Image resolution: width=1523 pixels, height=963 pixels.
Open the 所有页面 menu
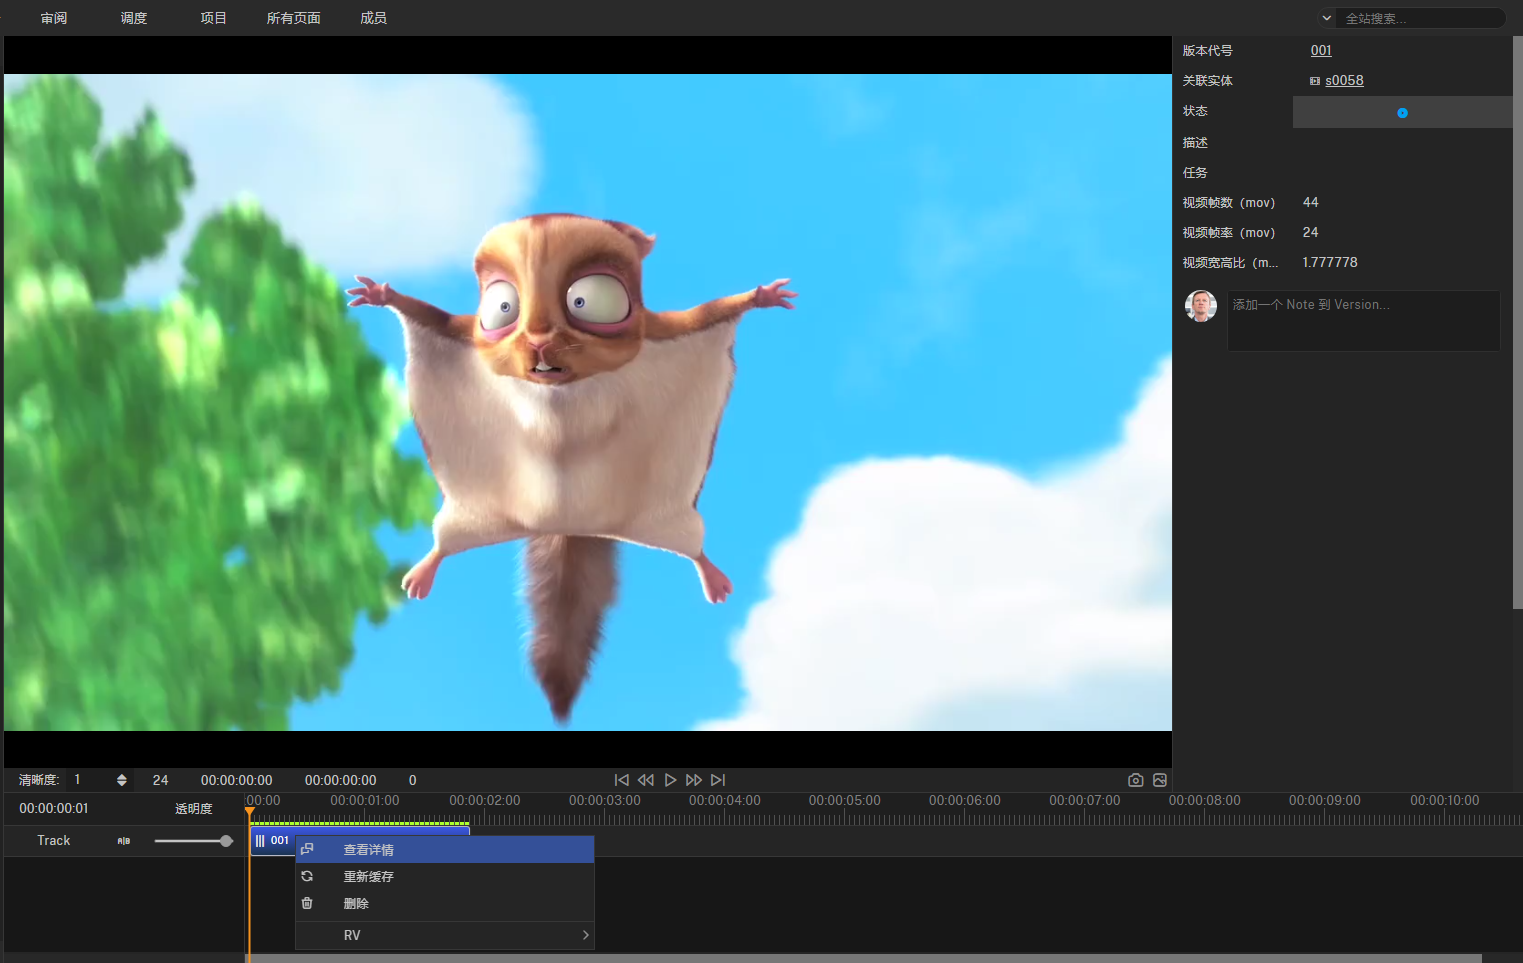(x=294, y=18)
